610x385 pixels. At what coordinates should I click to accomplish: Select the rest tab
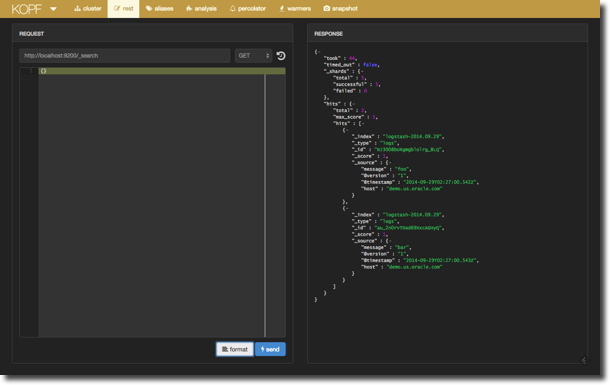(x=123, y=9)
